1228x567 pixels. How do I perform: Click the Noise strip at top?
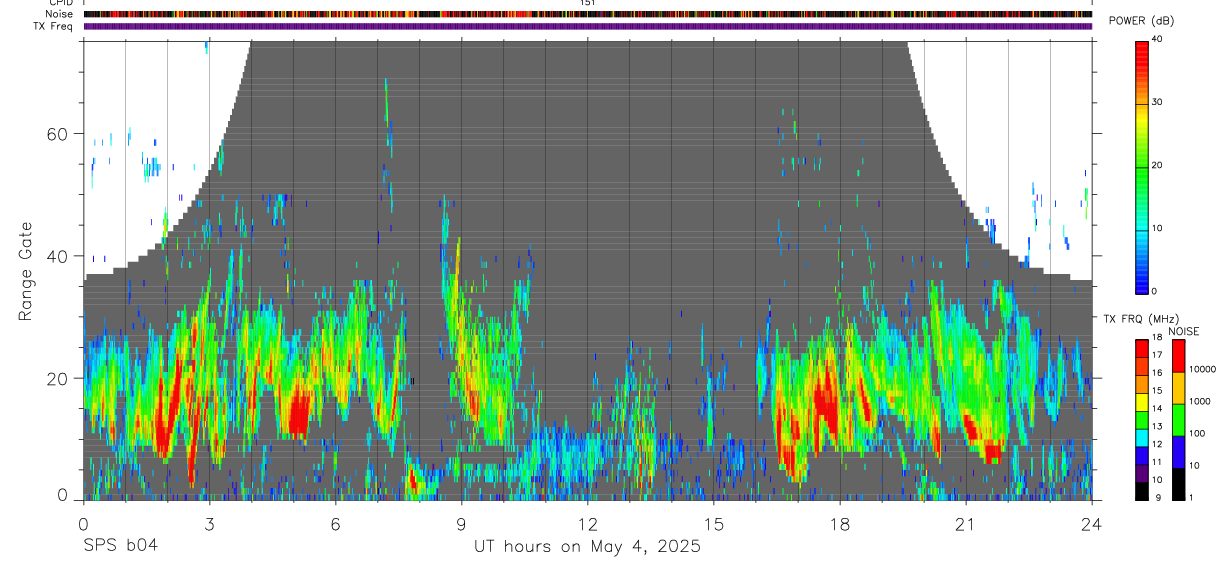pos(587,14)
